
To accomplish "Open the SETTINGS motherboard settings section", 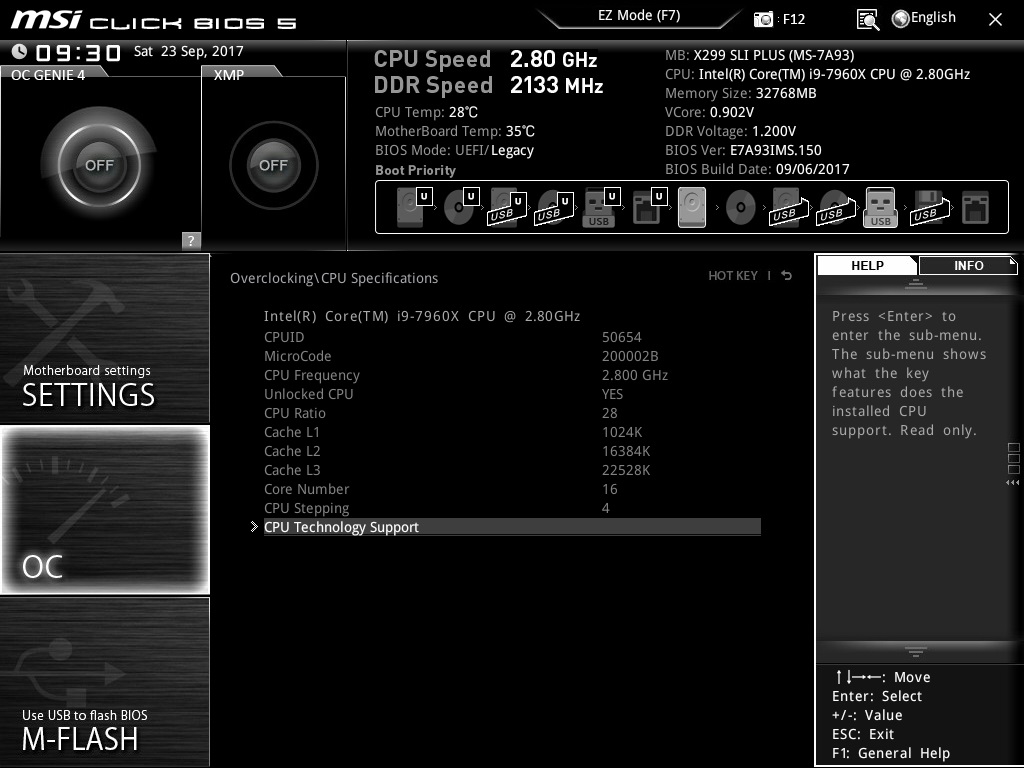I will coord(104,338).
